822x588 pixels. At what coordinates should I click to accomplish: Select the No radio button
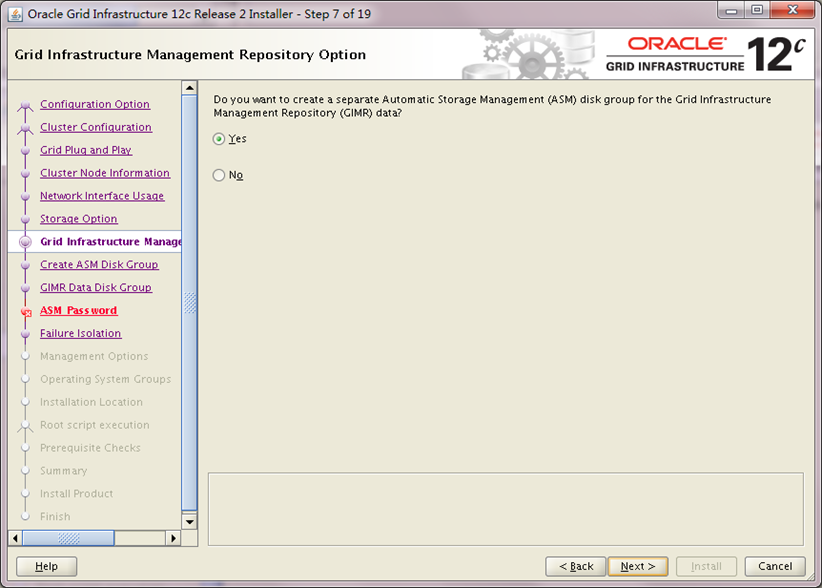(x=219, y=175)
